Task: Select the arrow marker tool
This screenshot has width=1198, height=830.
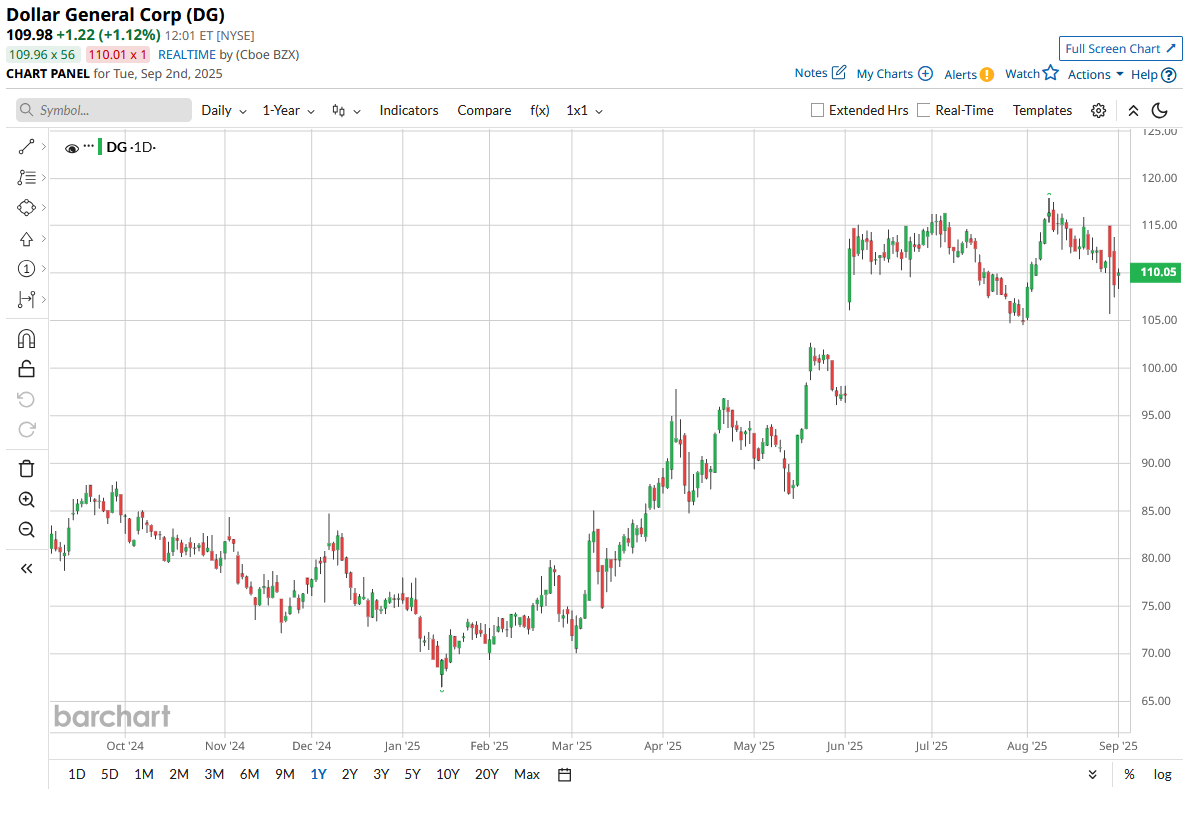Action: (26, 238)
